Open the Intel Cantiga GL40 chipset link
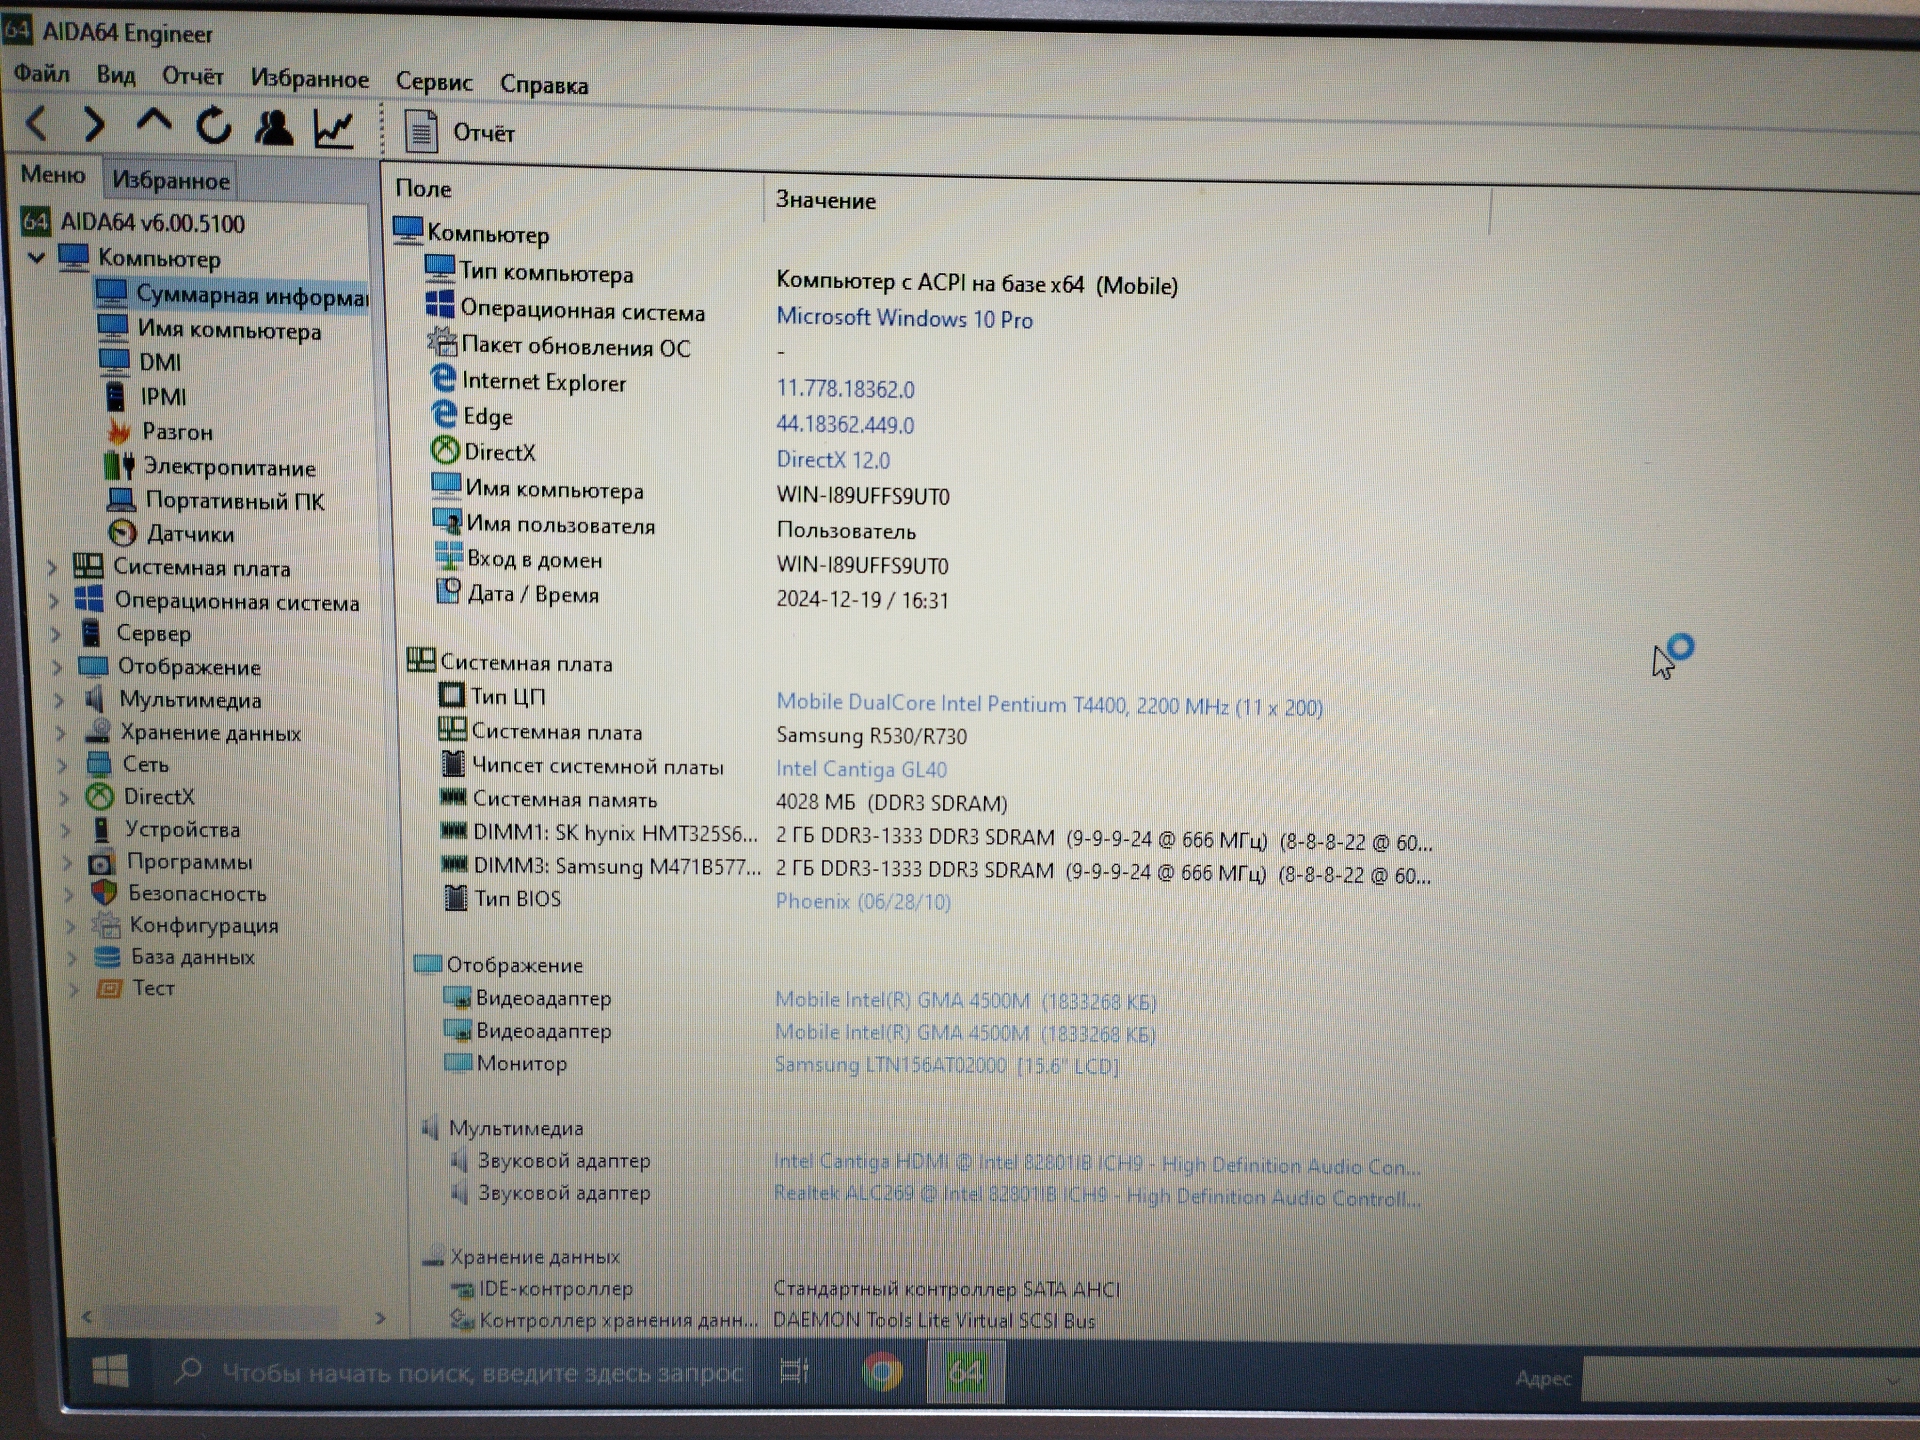 pos(861,769)
